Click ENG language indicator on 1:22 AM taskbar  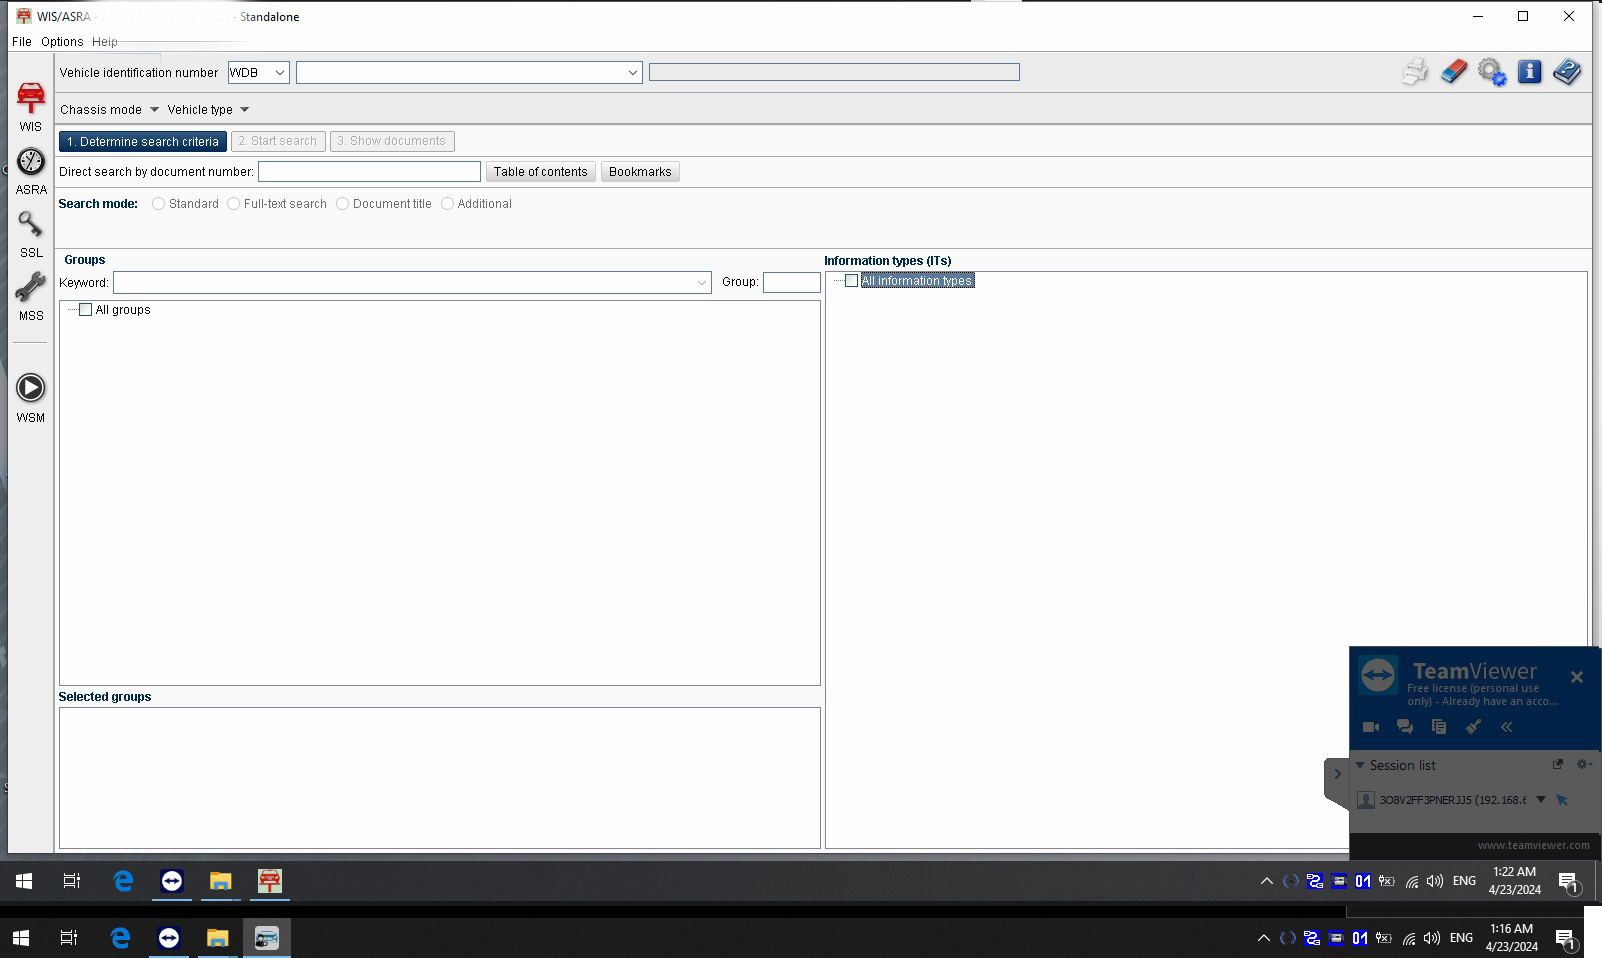[1464, 881]
